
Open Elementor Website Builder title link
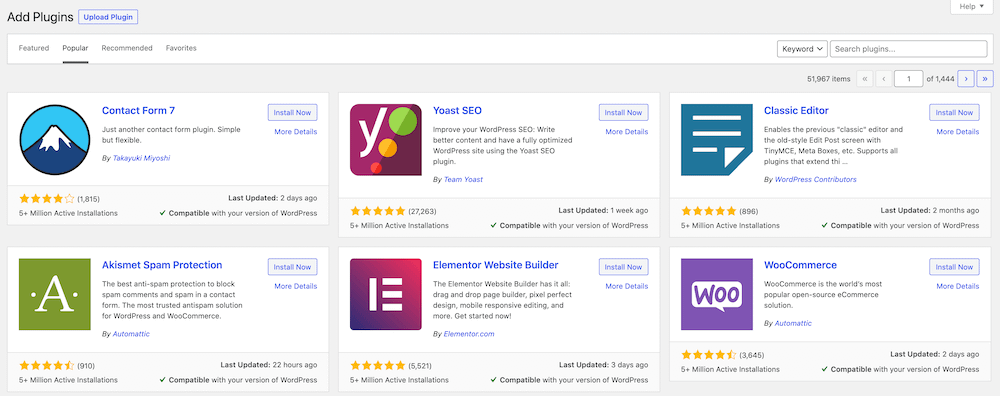(x=496, y=265)
